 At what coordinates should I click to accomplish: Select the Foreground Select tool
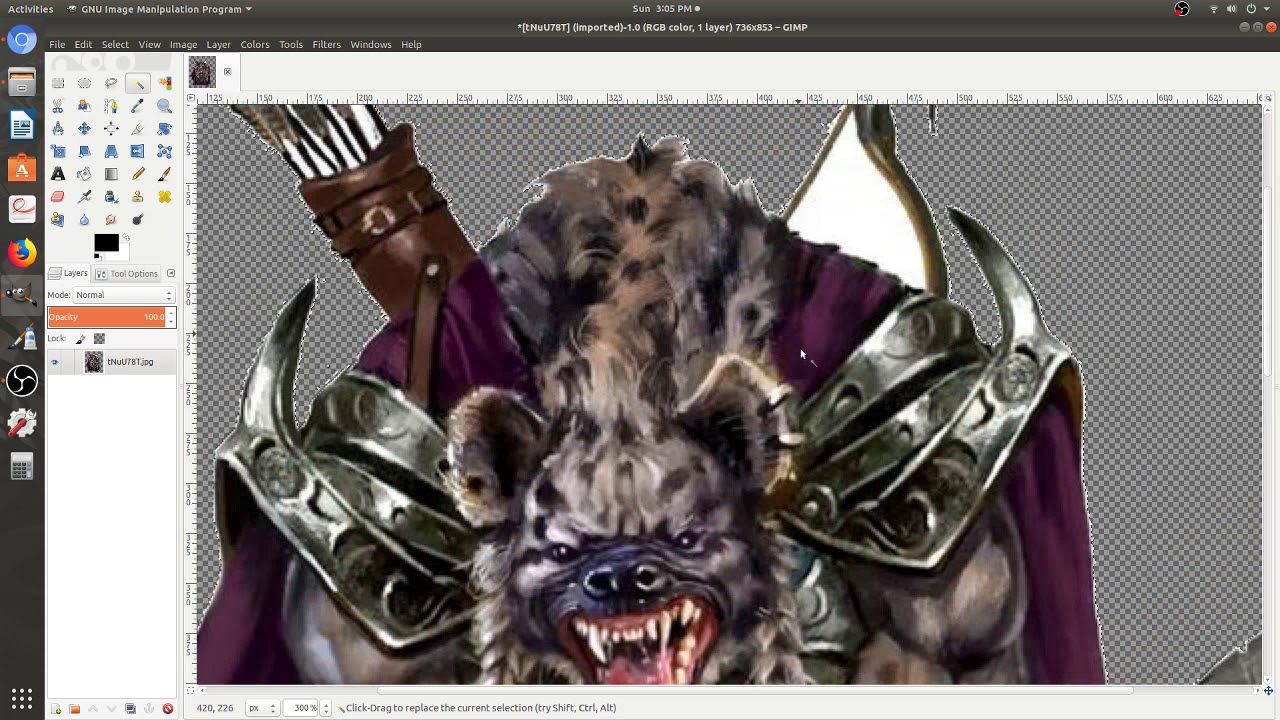(84, 106)
